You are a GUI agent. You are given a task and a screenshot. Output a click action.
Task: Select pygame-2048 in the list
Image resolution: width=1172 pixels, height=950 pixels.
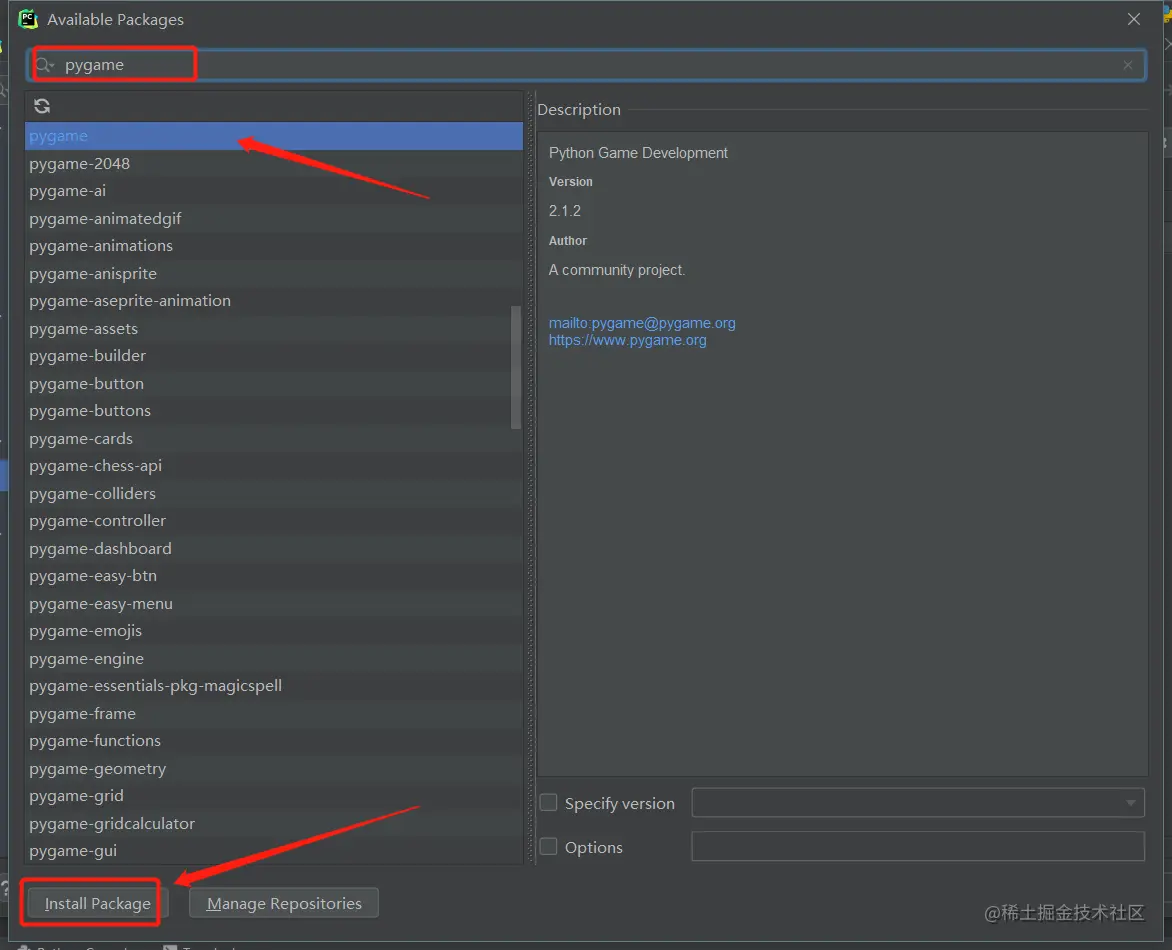point(274,164)
